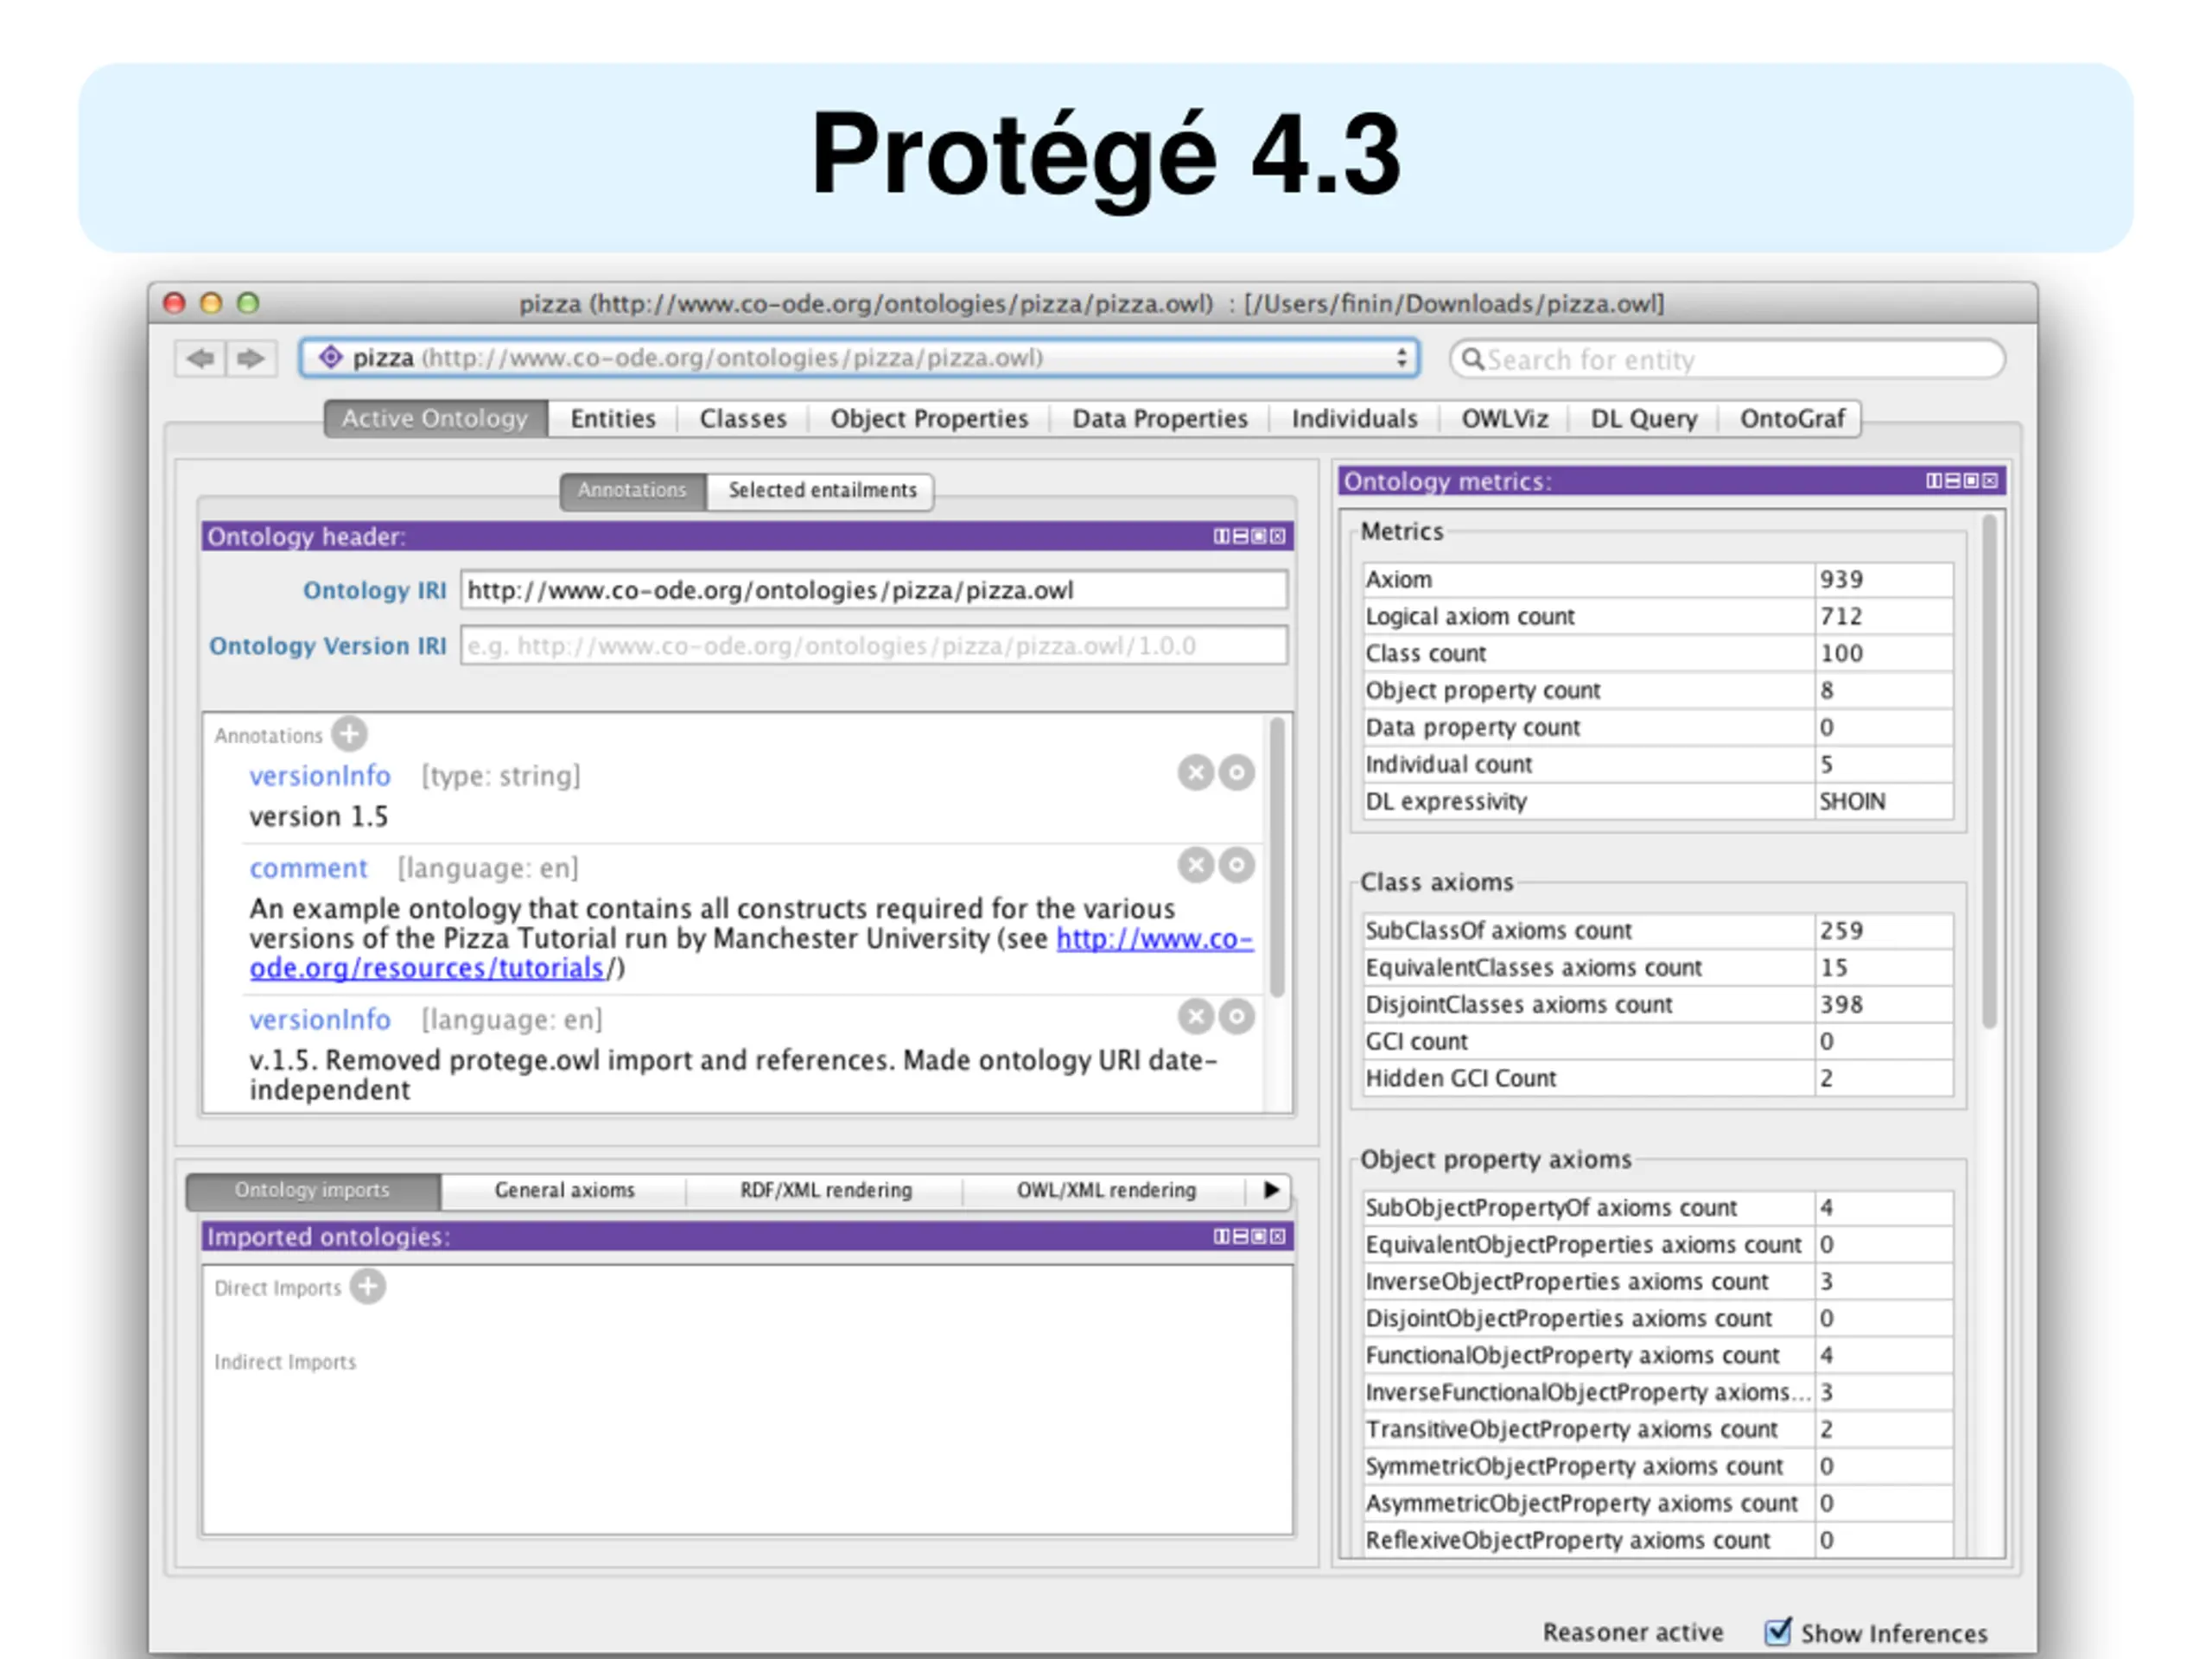The image size is (2212, 1659).
Task: Add a direct import with the plus icon
Action: point(368,1286)
